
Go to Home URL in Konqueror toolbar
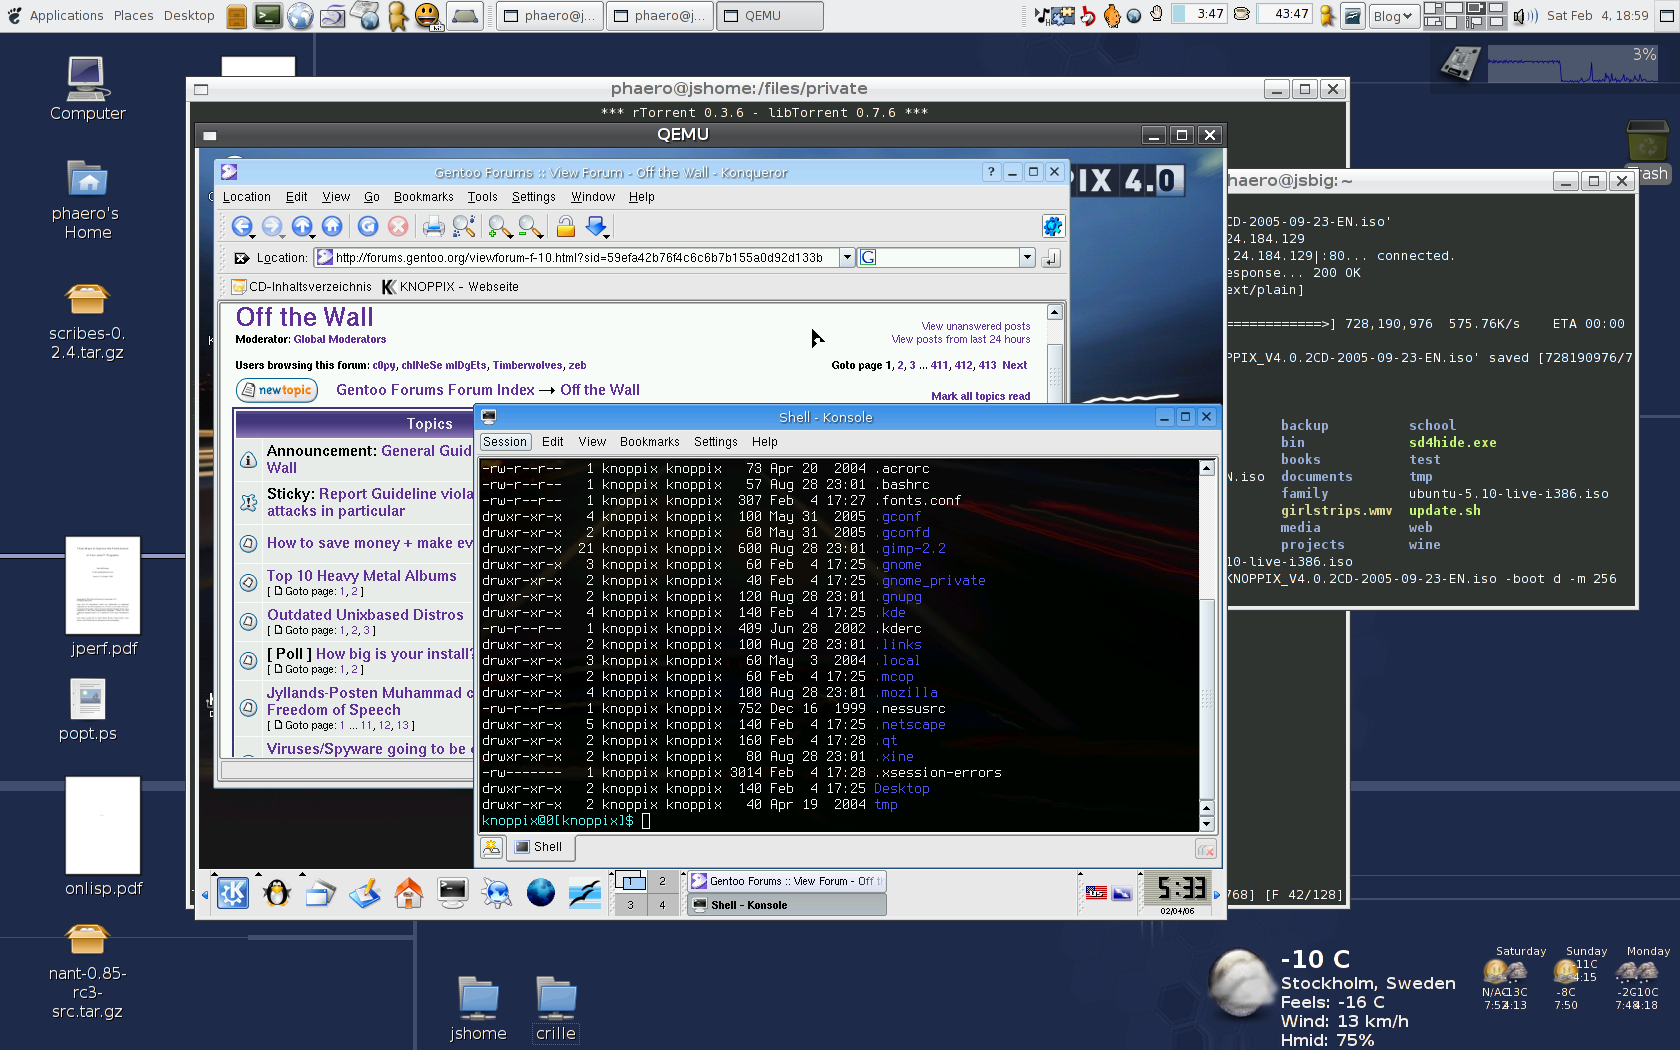(332, 226)
